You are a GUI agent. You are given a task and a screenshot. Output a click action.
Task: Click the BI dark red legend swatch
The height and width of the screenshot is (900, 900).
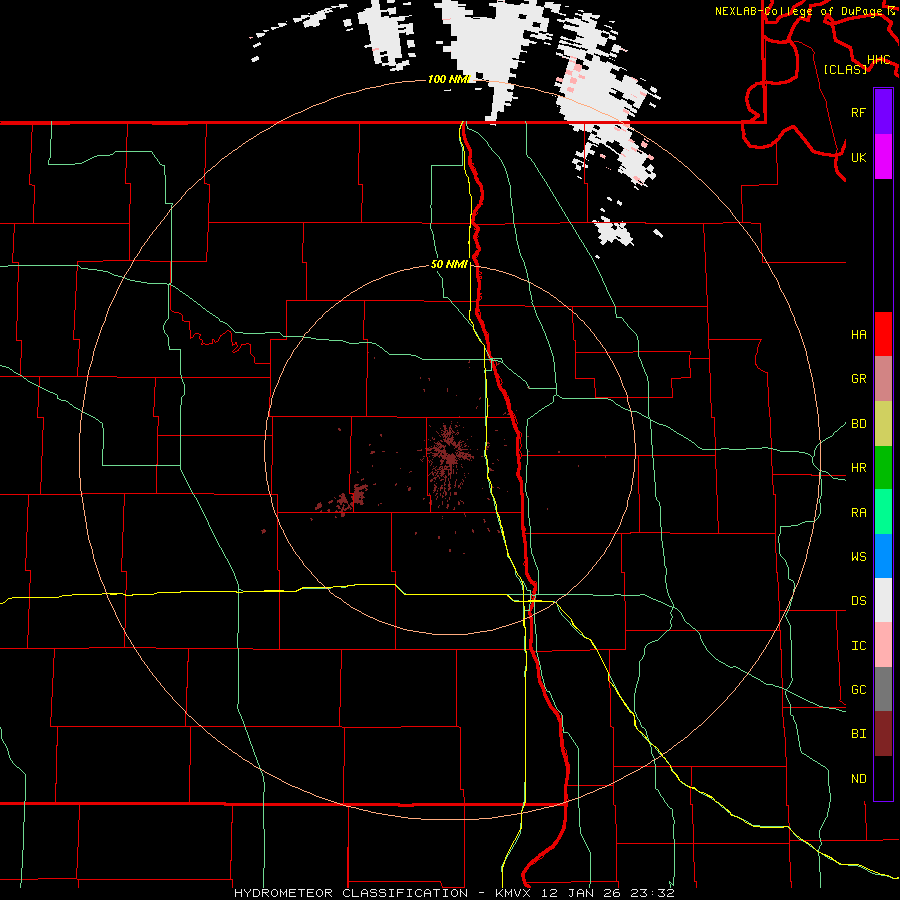[x=883, y=734]
